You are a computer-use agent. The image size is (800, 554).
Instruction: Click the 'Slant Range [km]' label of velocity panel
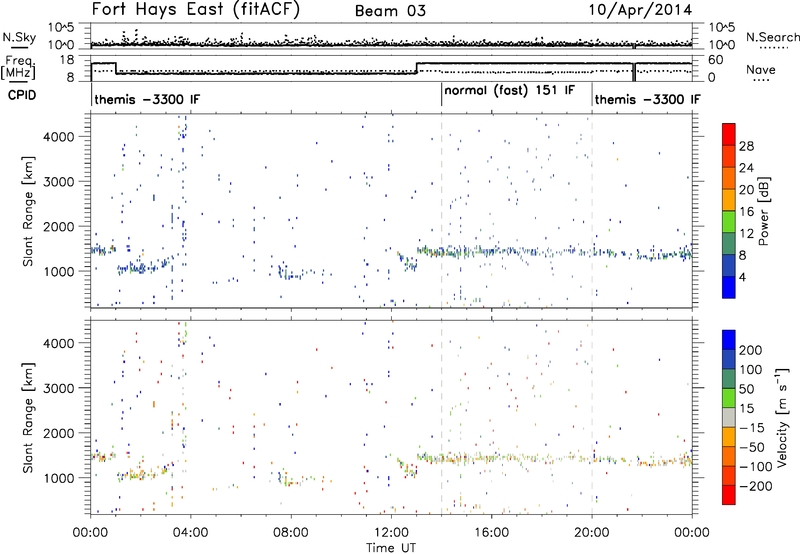pos(28,418)
